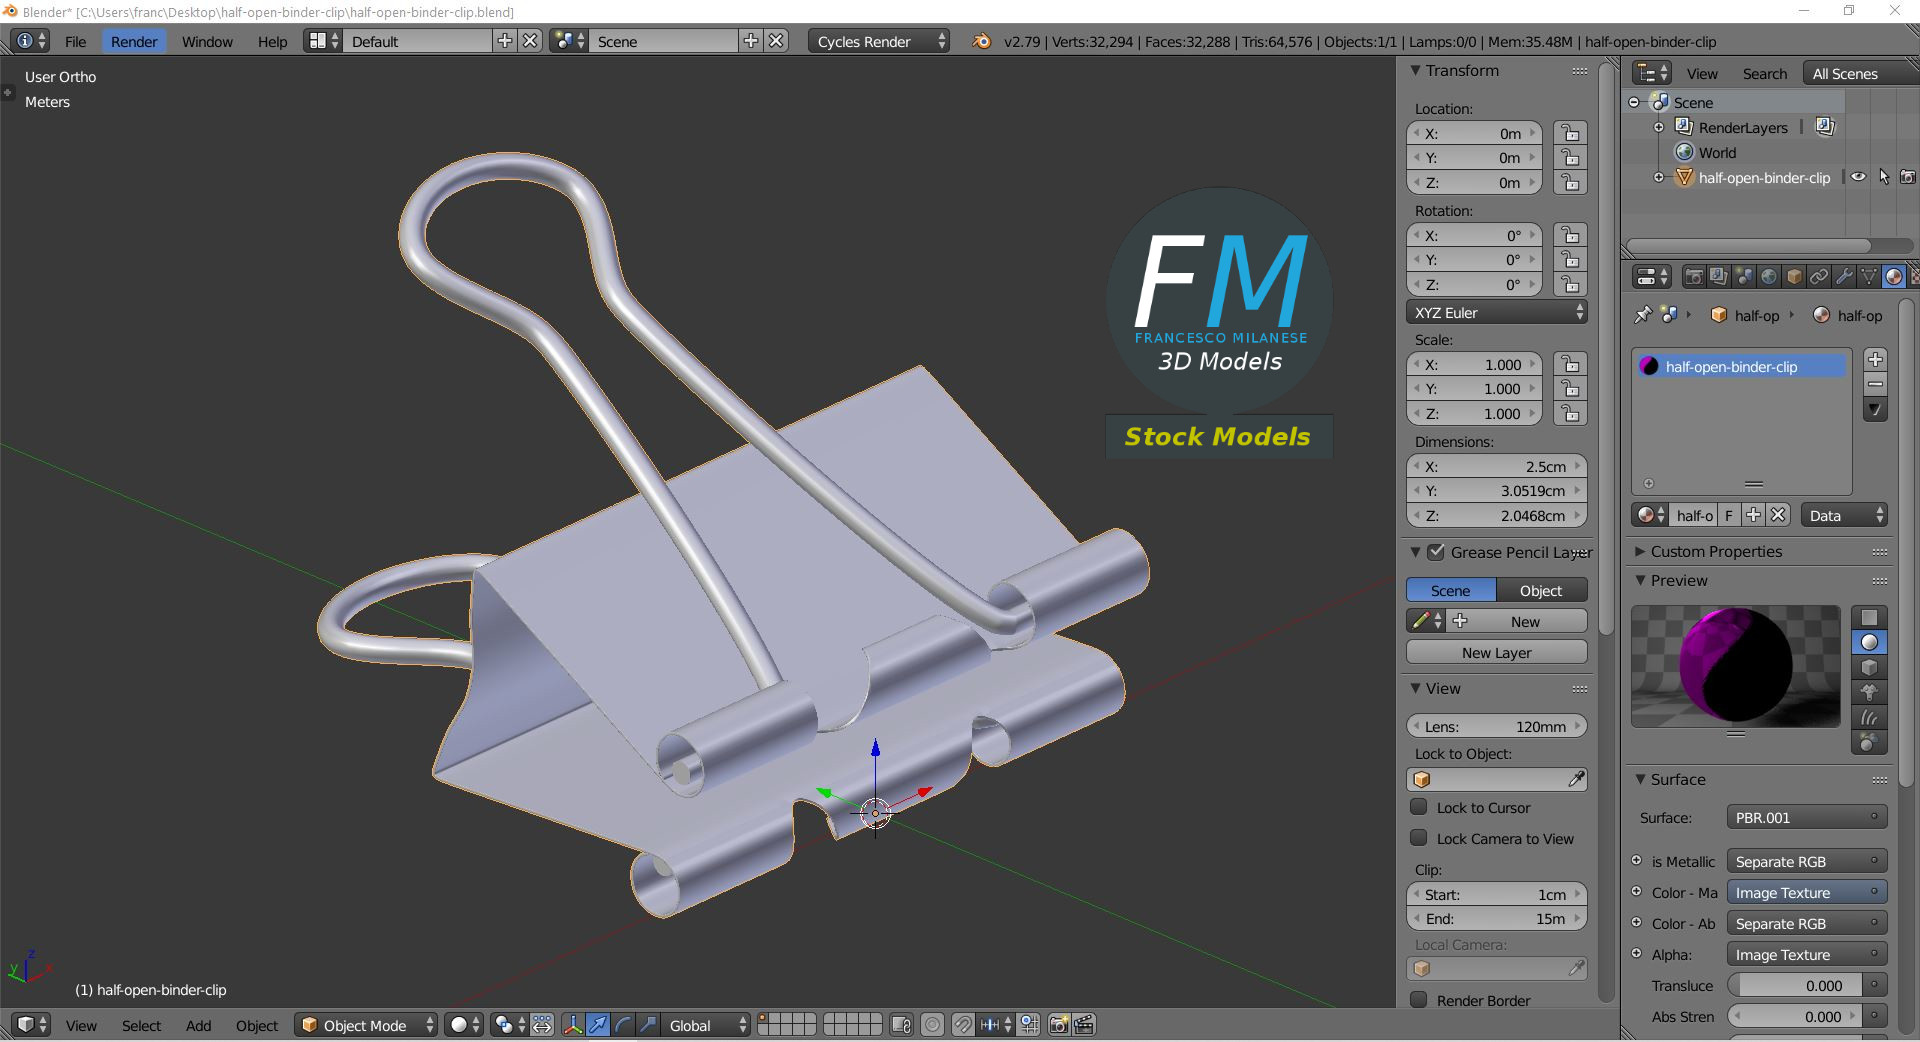The image size is (1920, 1042).
Task: Open the File menu
Action: pos(75,41)
